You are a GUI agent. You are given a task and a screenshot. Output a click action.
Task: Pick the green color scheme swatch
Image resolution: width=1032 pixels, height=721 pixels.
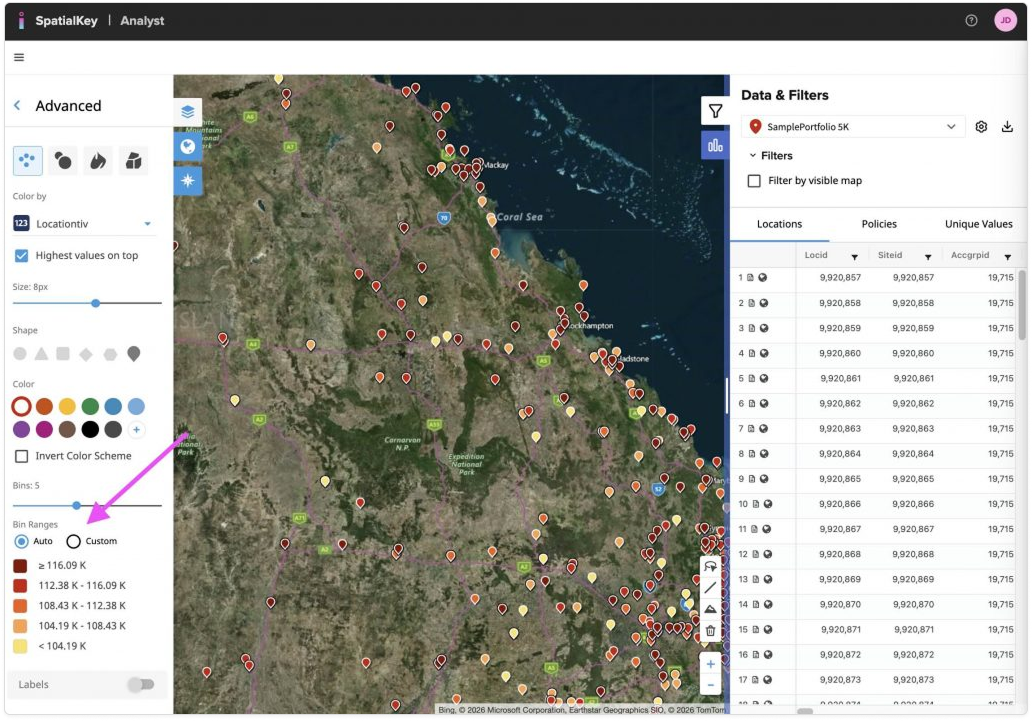[90, 406]
